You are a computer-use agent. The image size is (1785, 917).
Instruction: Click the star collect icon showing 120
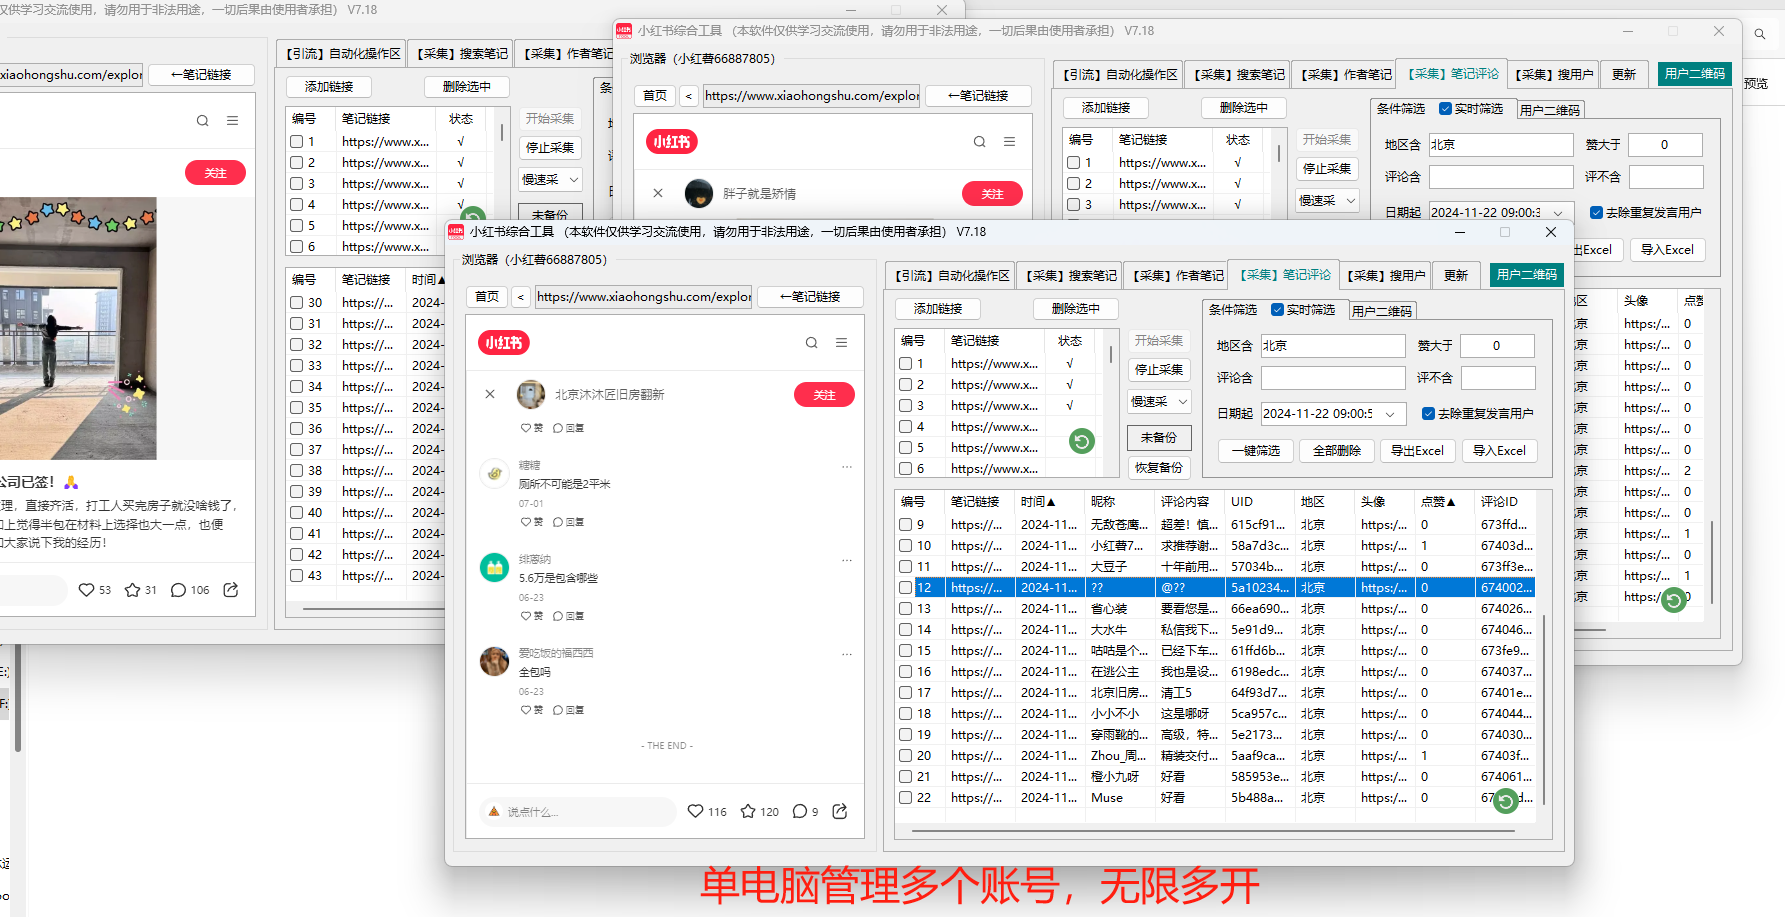(x=747, y=811)
